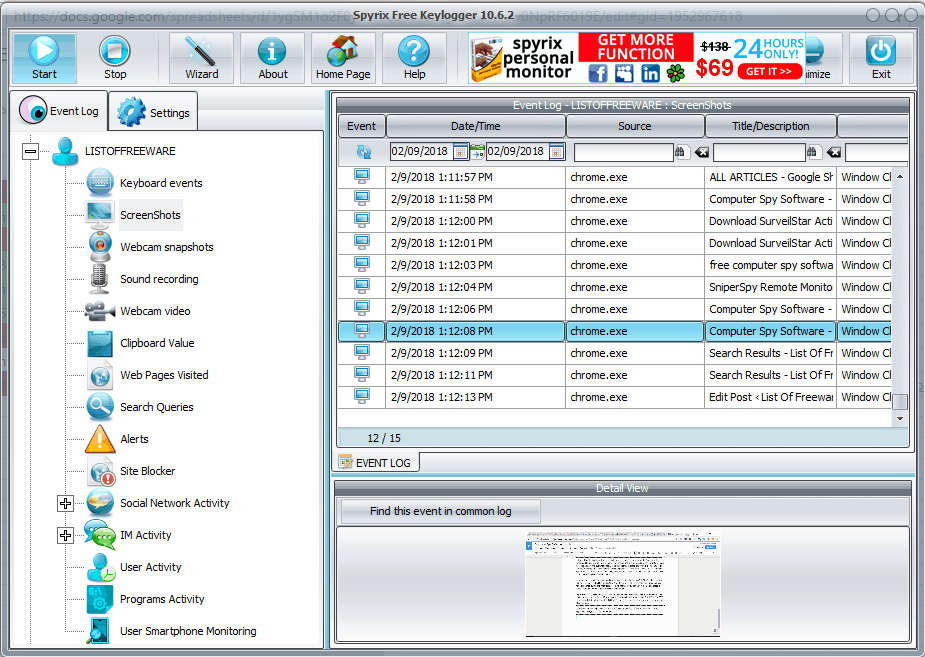Viewport: 925px width, 657px height.
Task: Open Clipboard Value entry
Action: (x=157, y=343)
